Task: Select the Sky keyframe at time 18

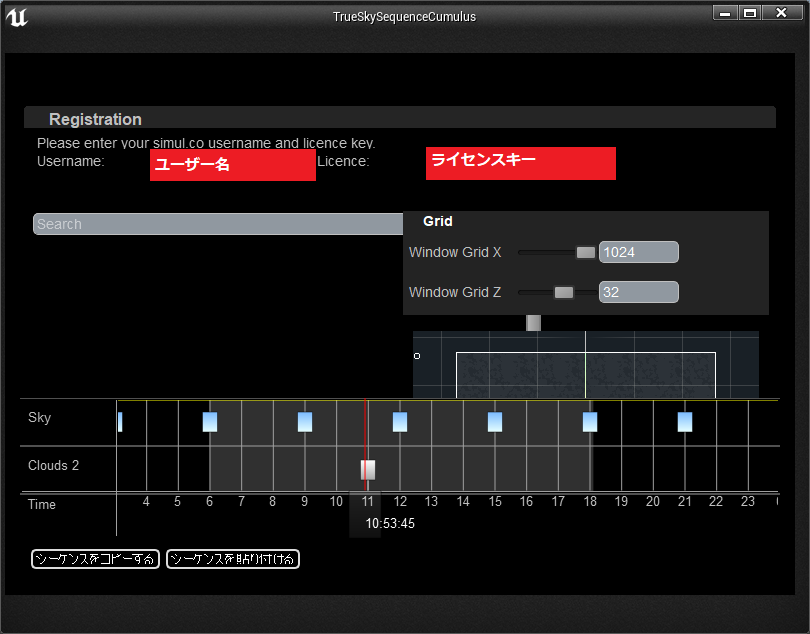Action: 590,422
